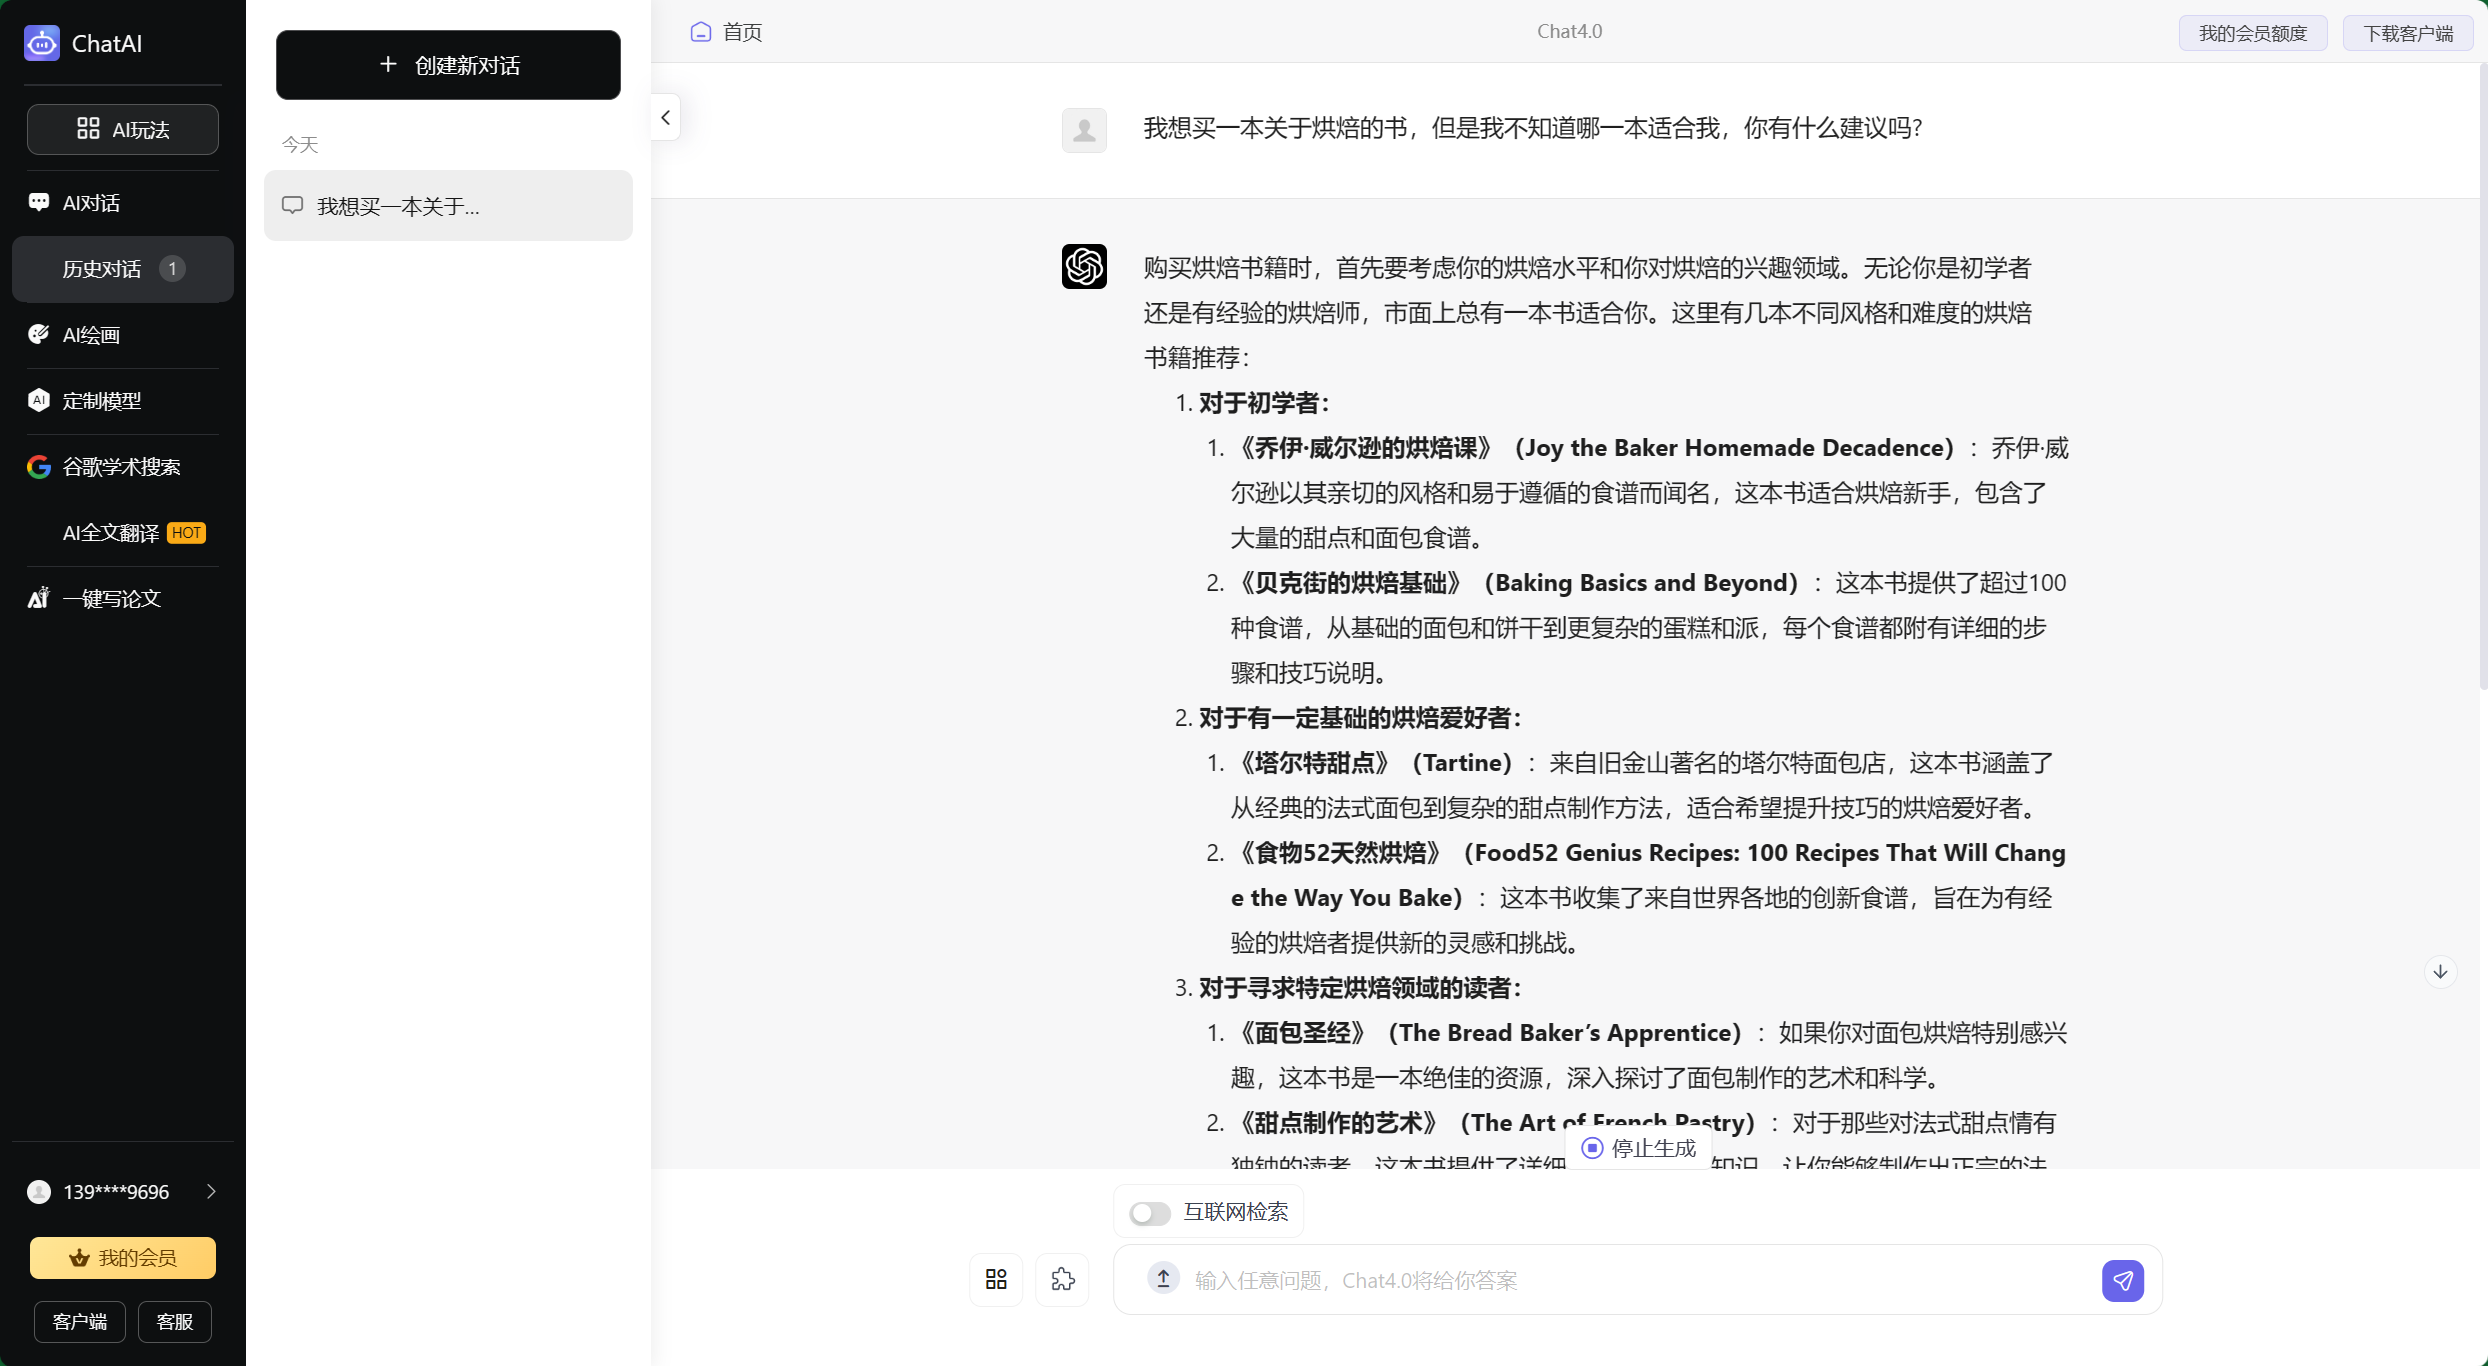This screenshot has height=1366, width=2488.
Task: Click the golden 我的会员 membership button
Action: pos(122,1257)
